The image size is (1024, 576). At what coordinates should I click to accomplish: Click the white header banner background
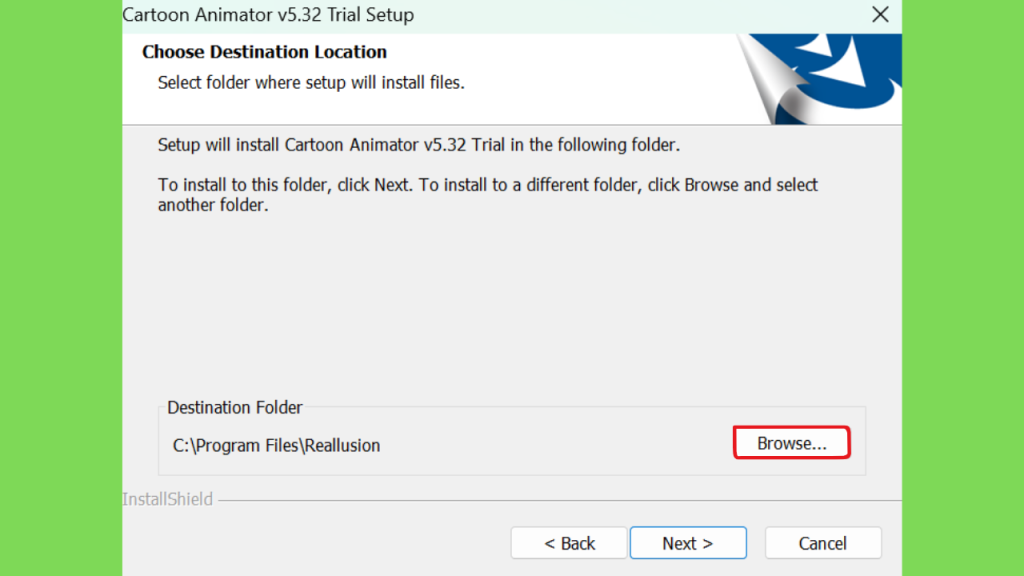point(588,78)
